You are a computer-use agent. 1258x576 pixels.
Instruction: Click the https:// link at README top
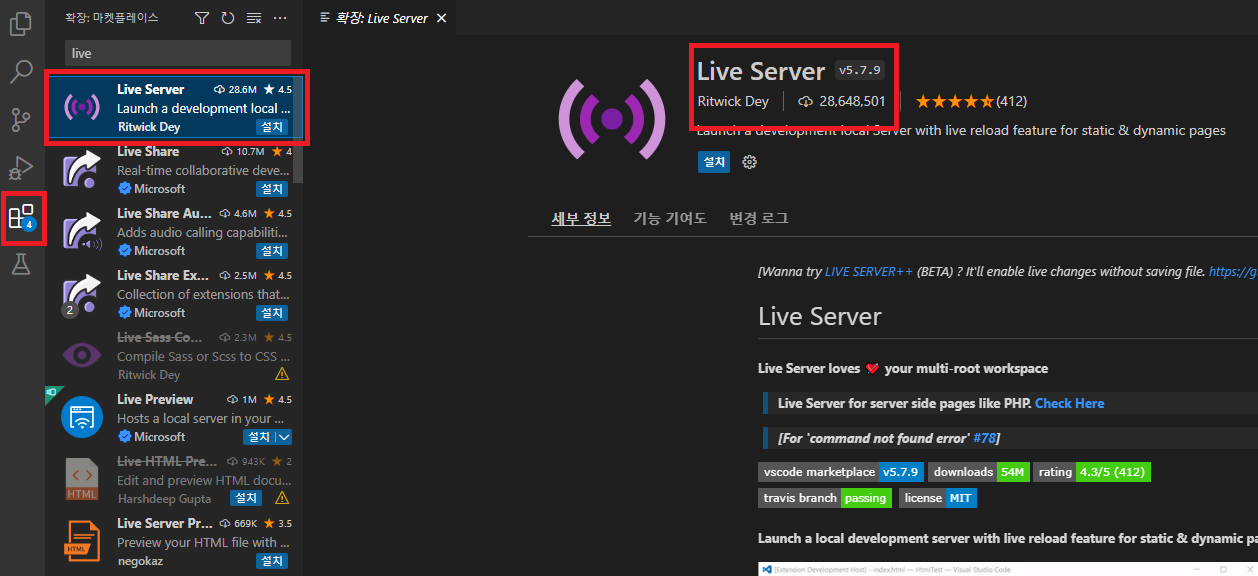point(1233,271)
